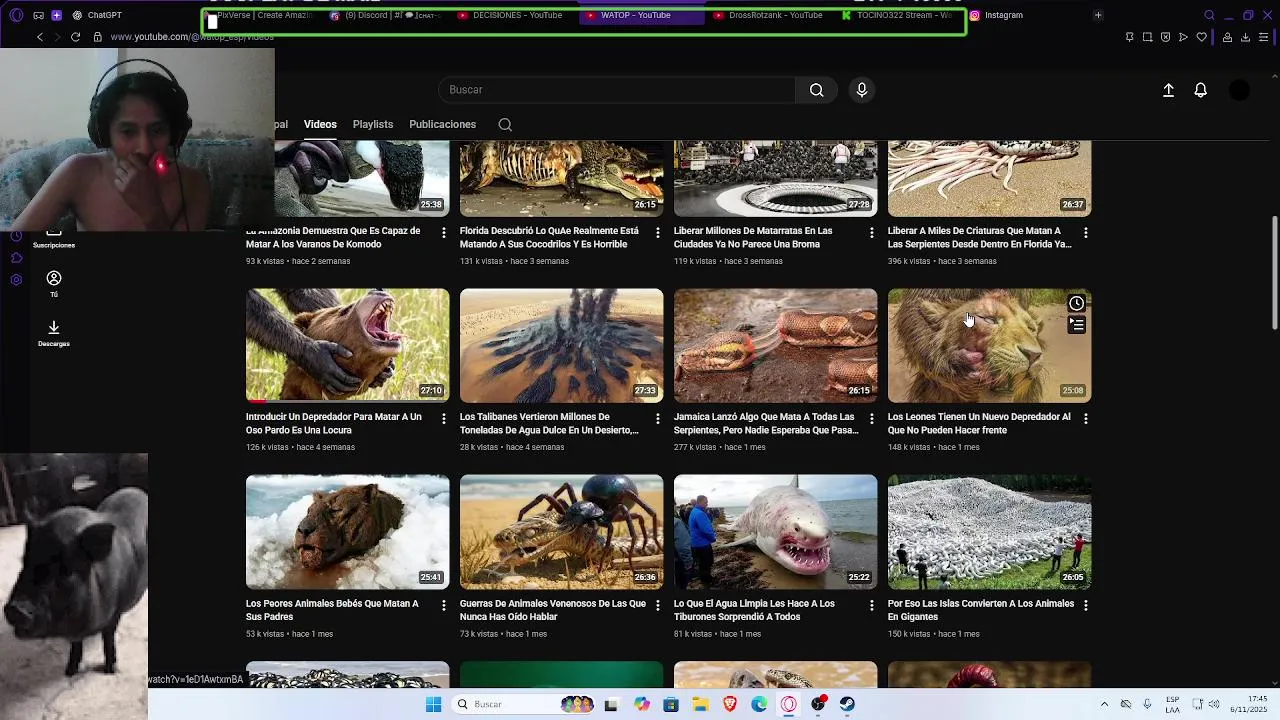Viewport: 1280px width, 720px height.
Task: Open the Tú section in sidebar
Action: pos(54,284)
